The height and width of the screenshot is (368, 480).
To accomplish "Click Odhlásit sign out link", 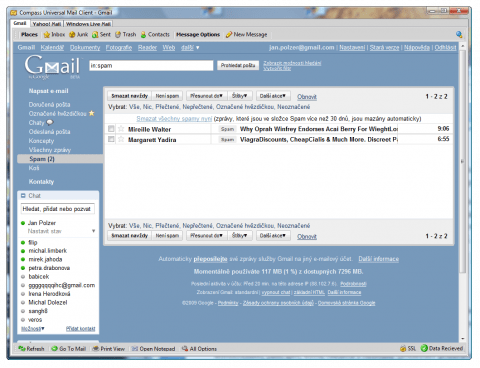I will coord(445,48).
